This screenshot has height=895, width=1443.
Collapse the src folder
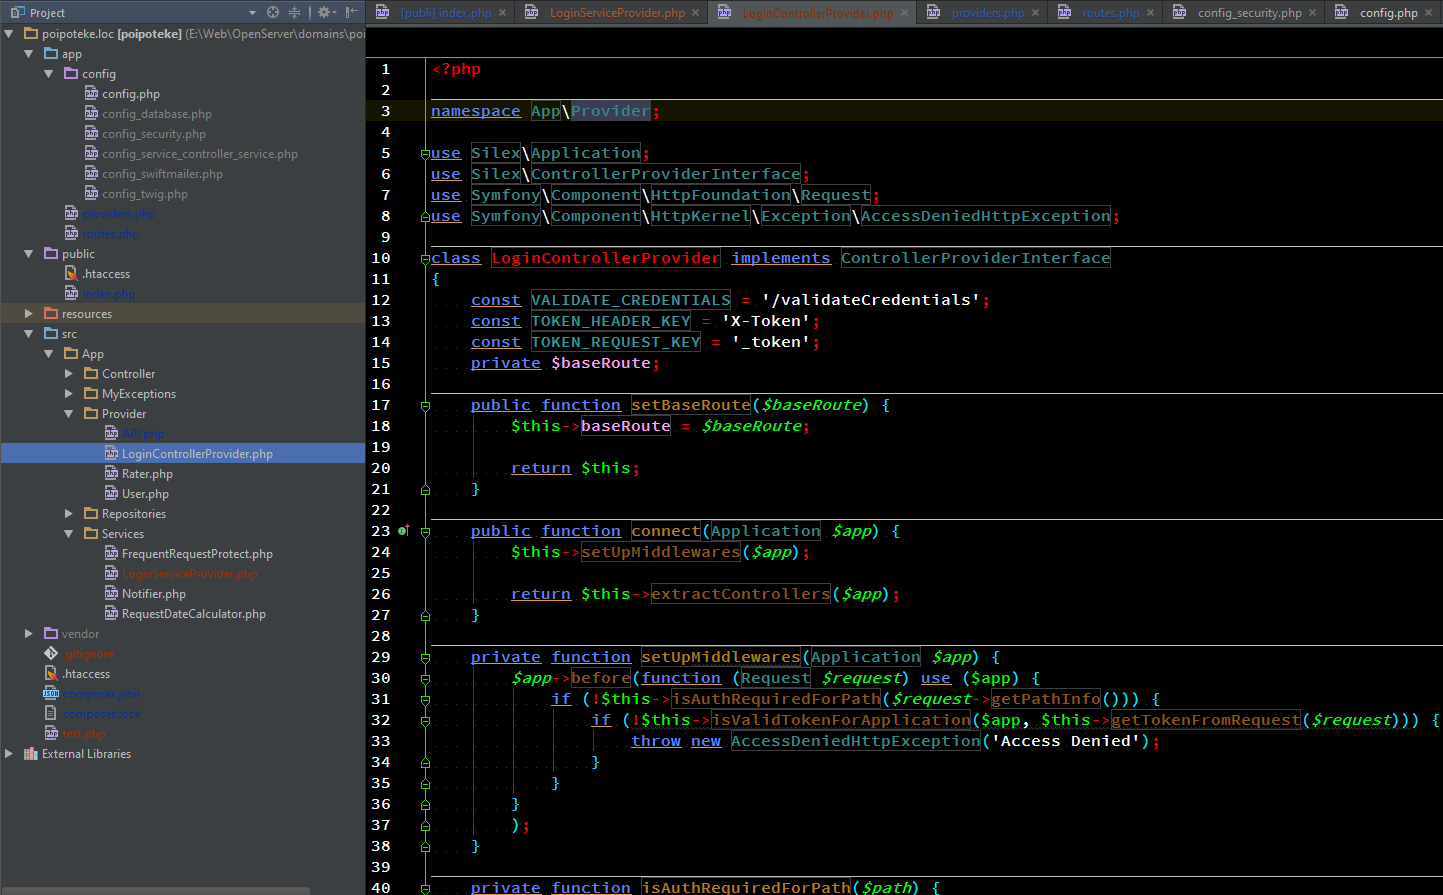[29, 333]
